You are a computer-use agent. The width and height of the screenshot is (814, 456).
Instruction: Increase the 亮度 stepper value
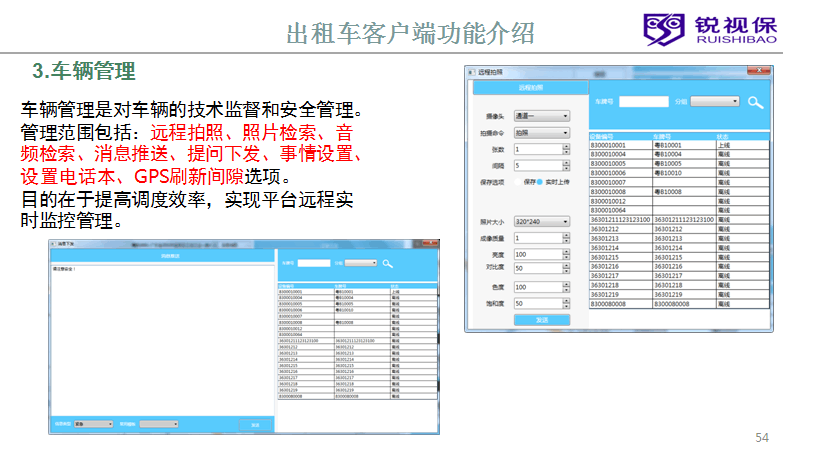566,252
